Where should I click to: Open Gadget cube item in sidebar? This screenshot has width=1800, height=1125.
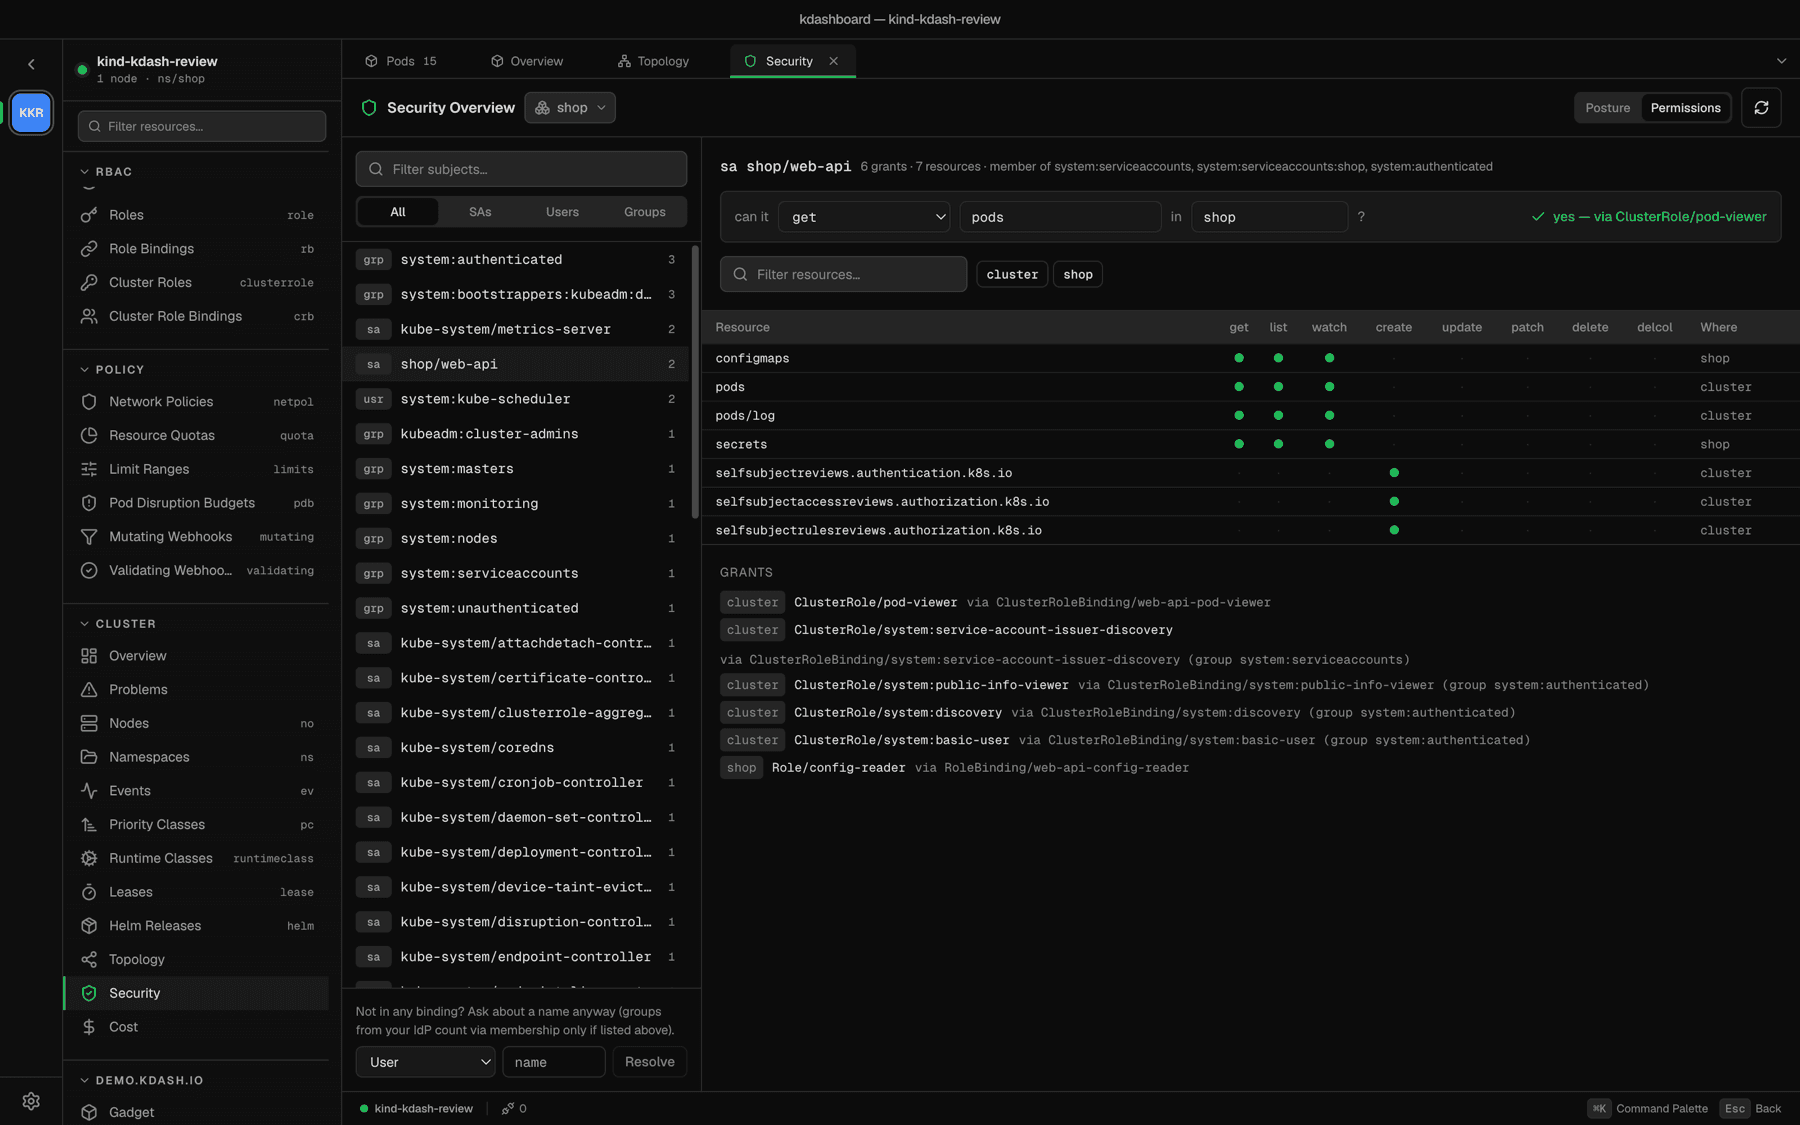tap(196, 1112)
